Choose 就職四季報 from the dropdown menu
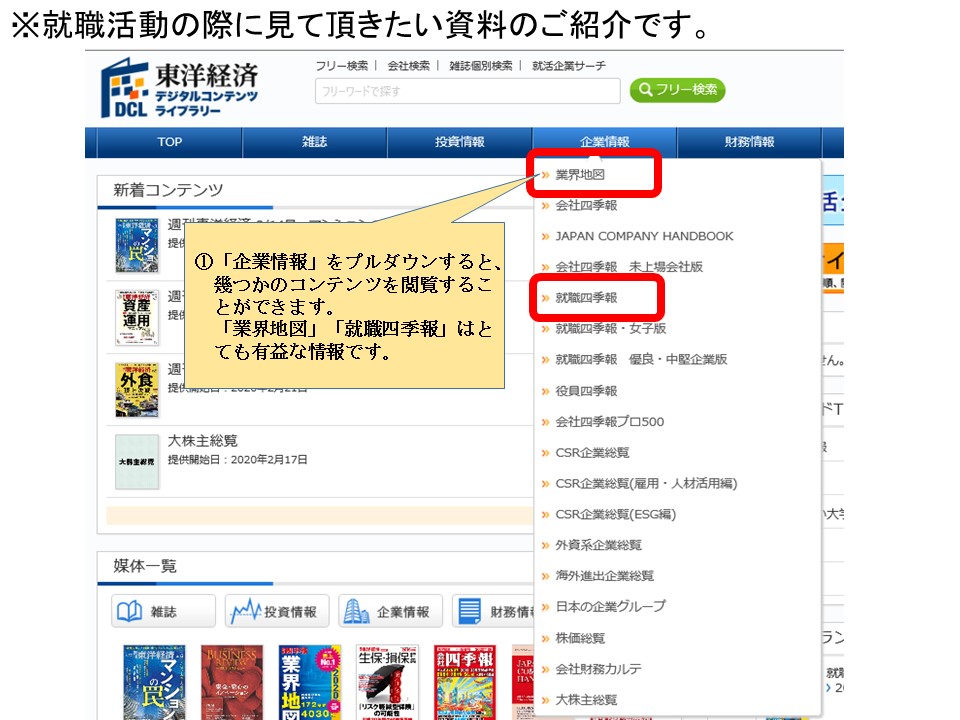Image resolution: width=960 pixels, height=720 pixels. (586, 298)
